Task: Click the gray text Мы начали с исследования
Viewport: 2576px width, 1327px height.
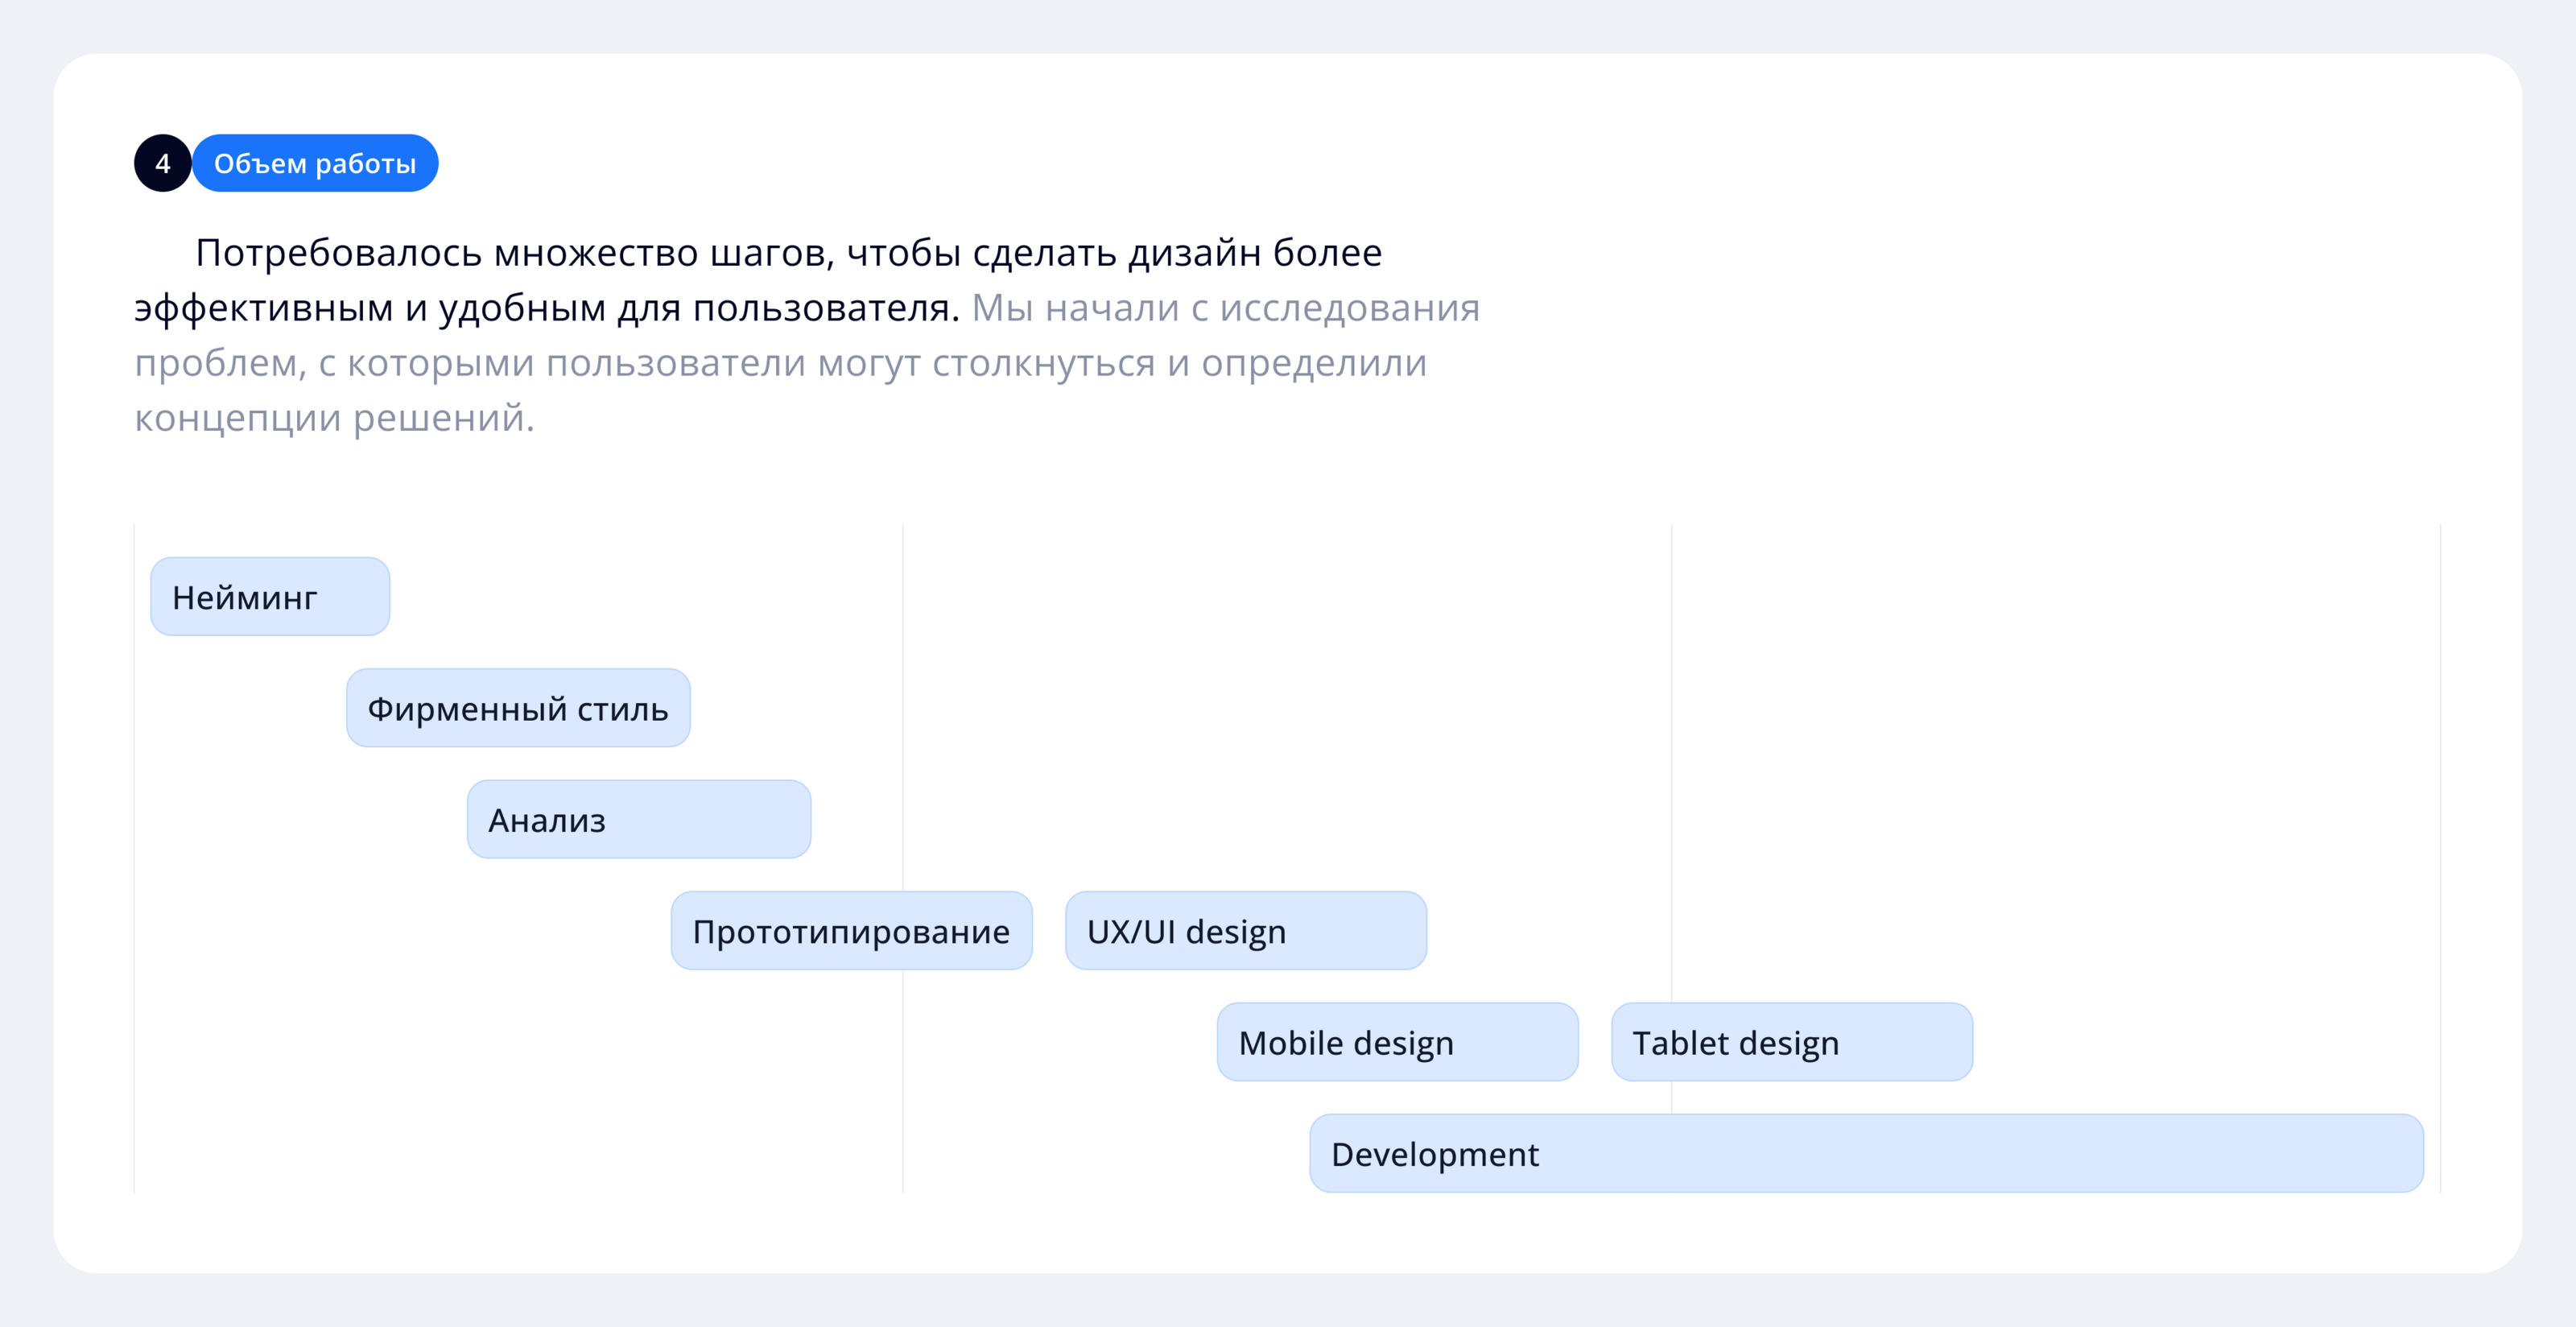Action: tap(1225, 308)
